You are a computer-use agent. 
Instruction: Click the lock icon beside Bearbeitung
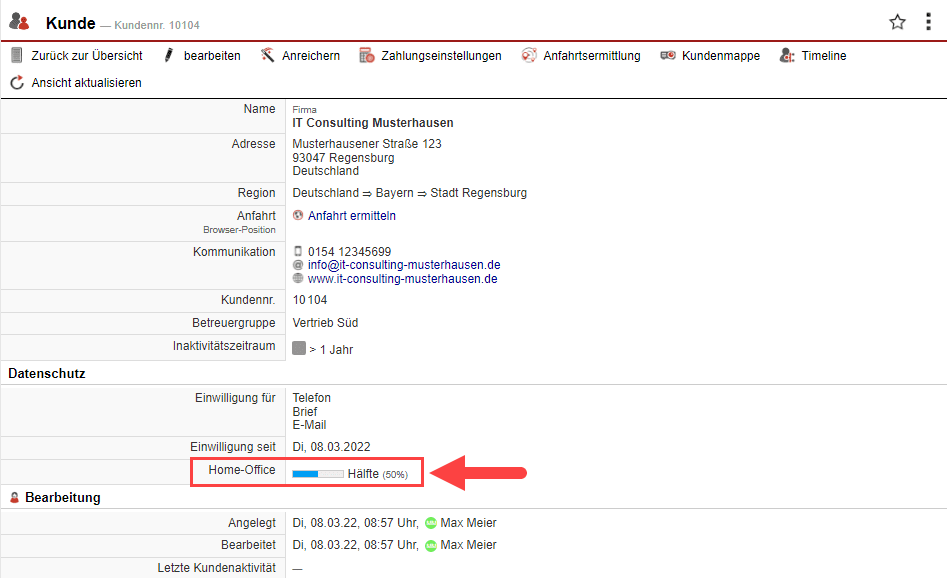[x=15, y=498]
